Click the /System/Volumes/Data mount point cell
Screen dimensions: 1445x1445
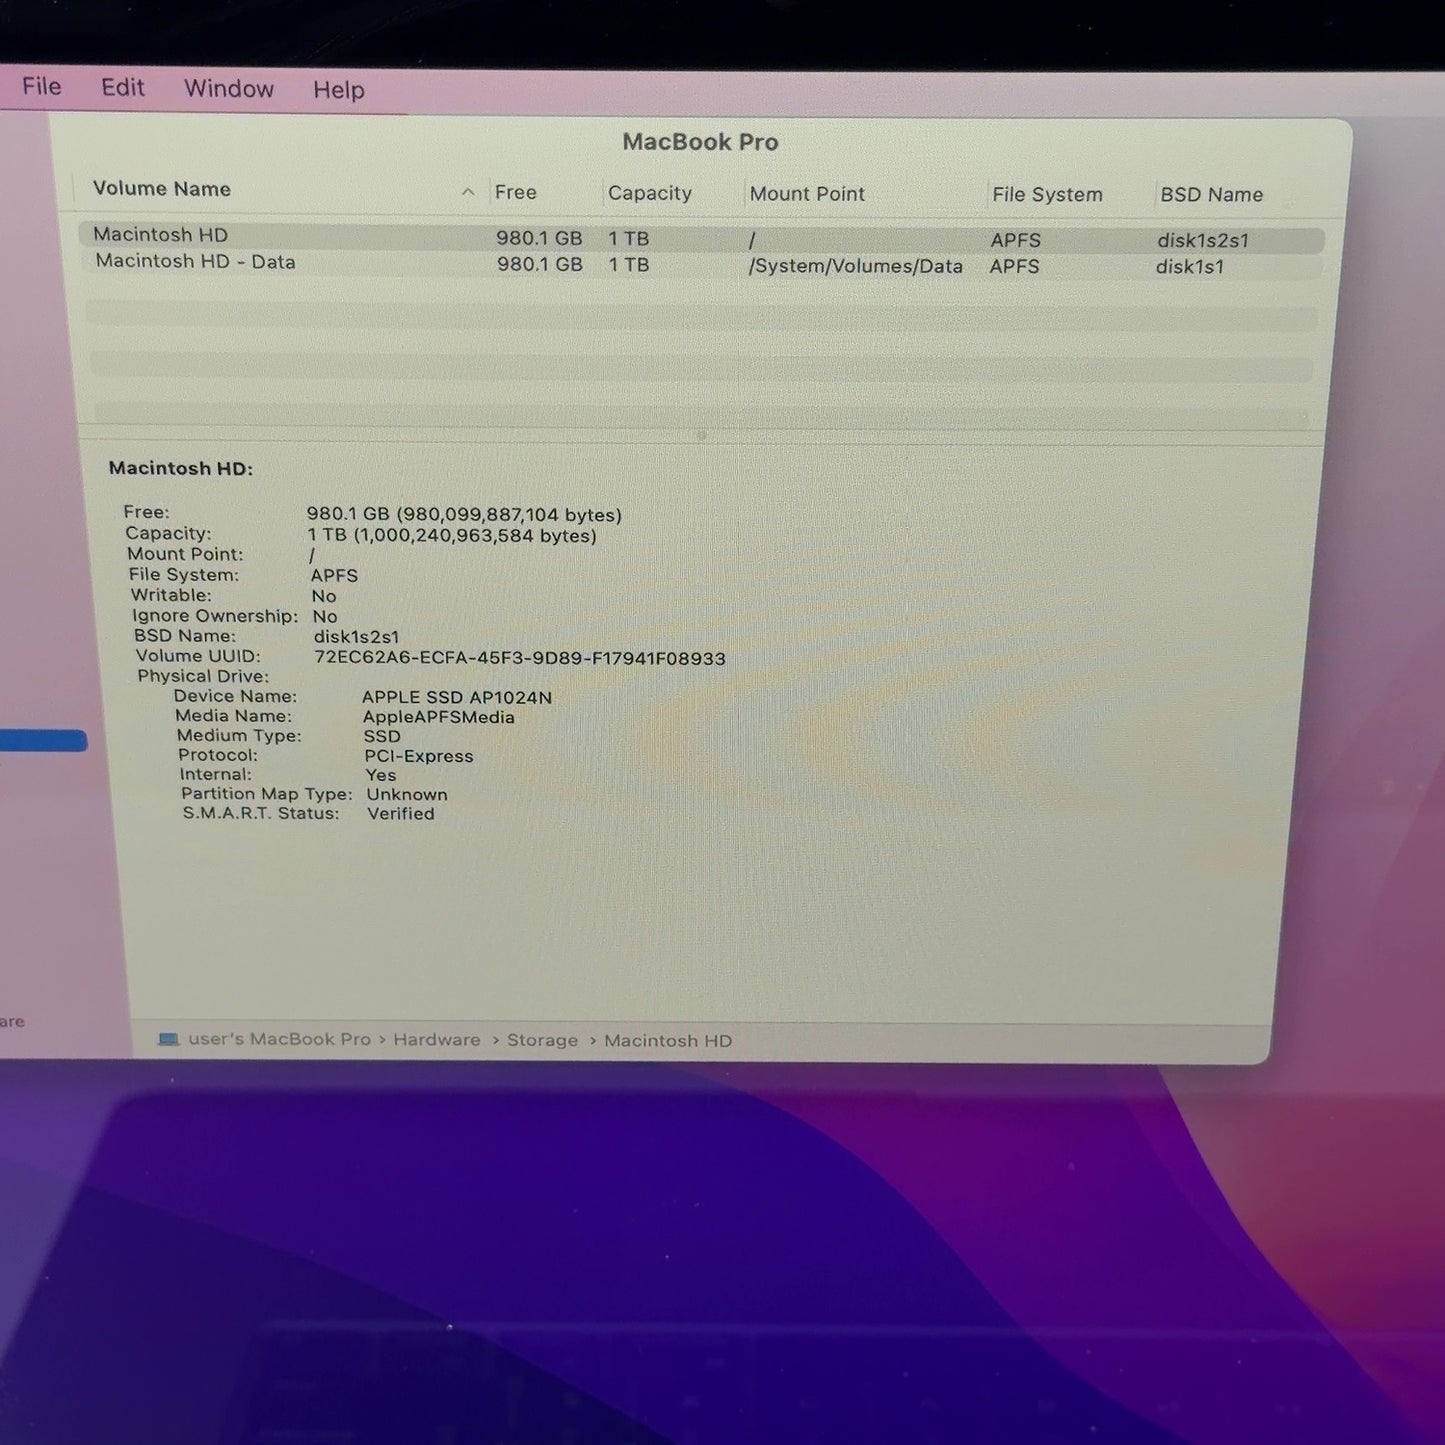[856, 266]
